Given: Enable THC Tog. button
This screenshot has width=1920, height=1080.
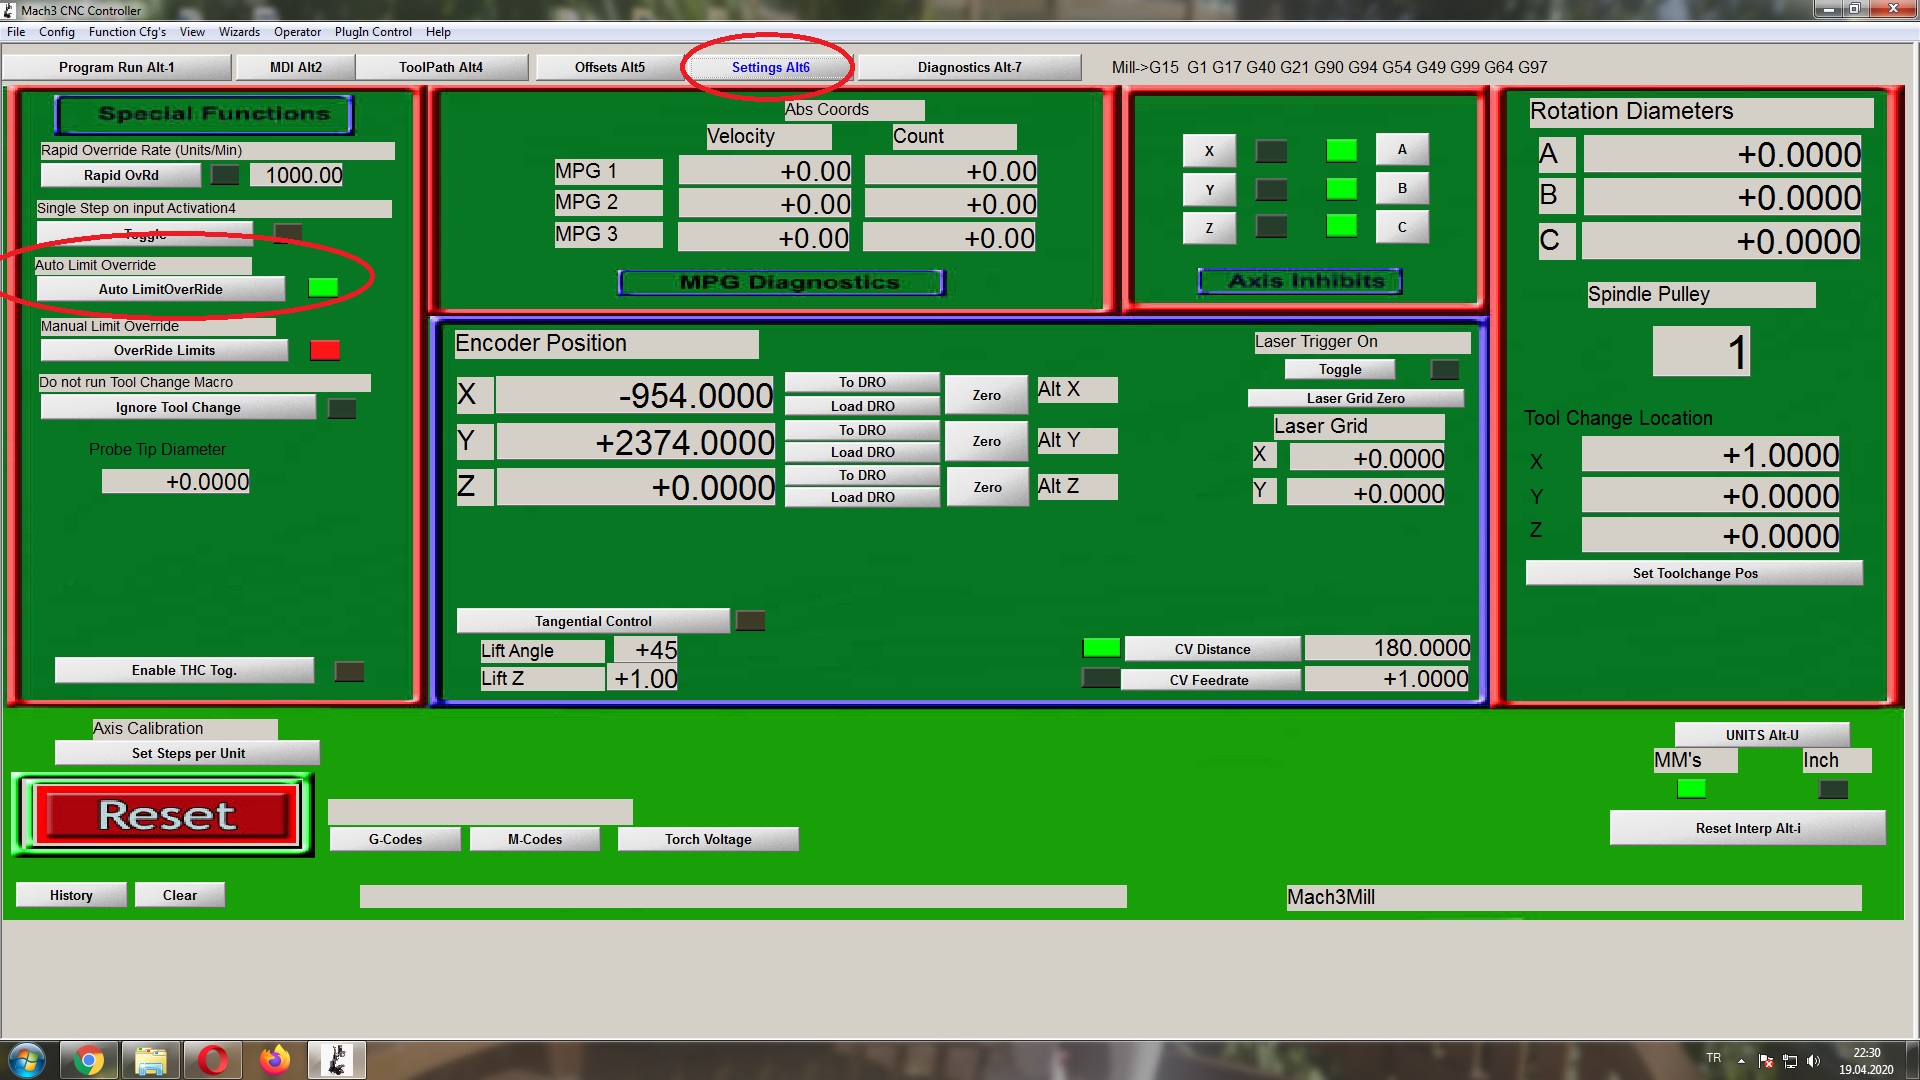Looking at the screenshot, I should point(184,670).
